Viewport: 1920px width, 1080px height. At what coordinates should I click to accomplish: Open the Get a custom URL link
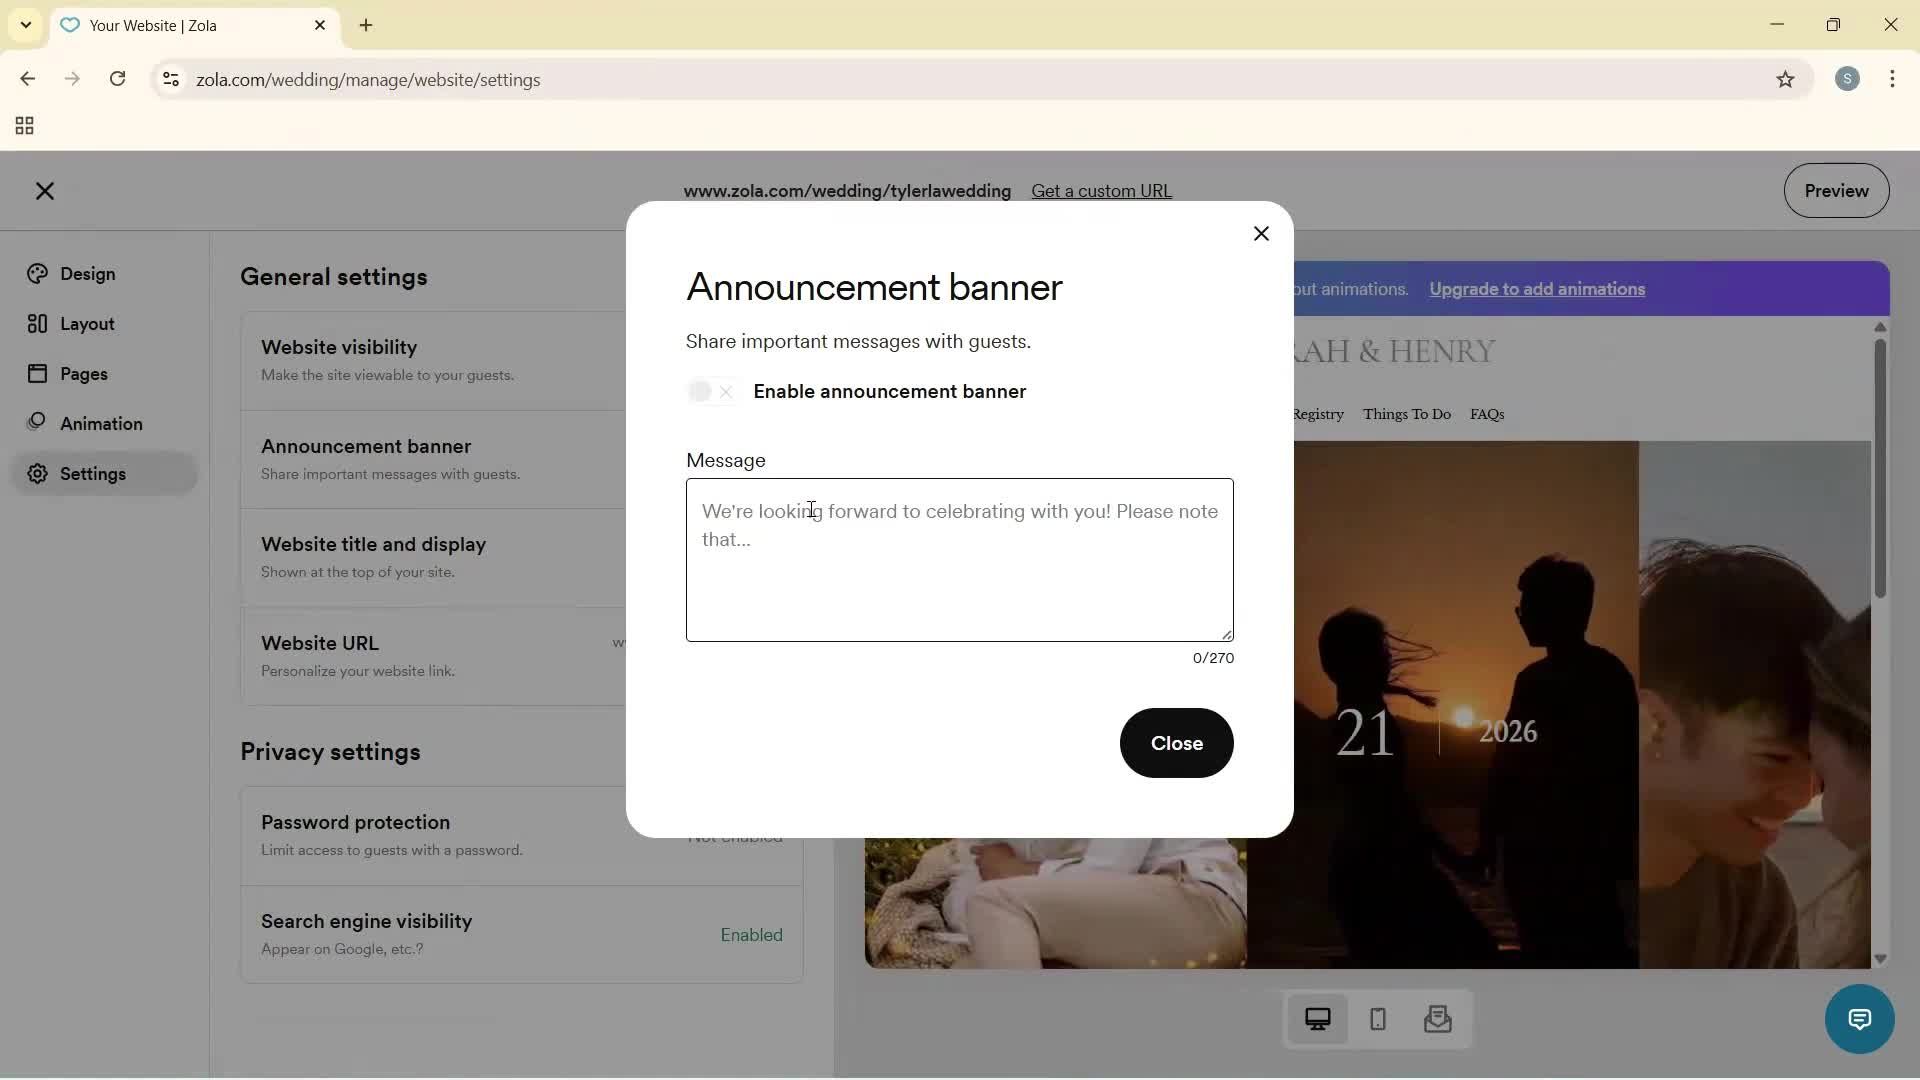pos(1101,191)
